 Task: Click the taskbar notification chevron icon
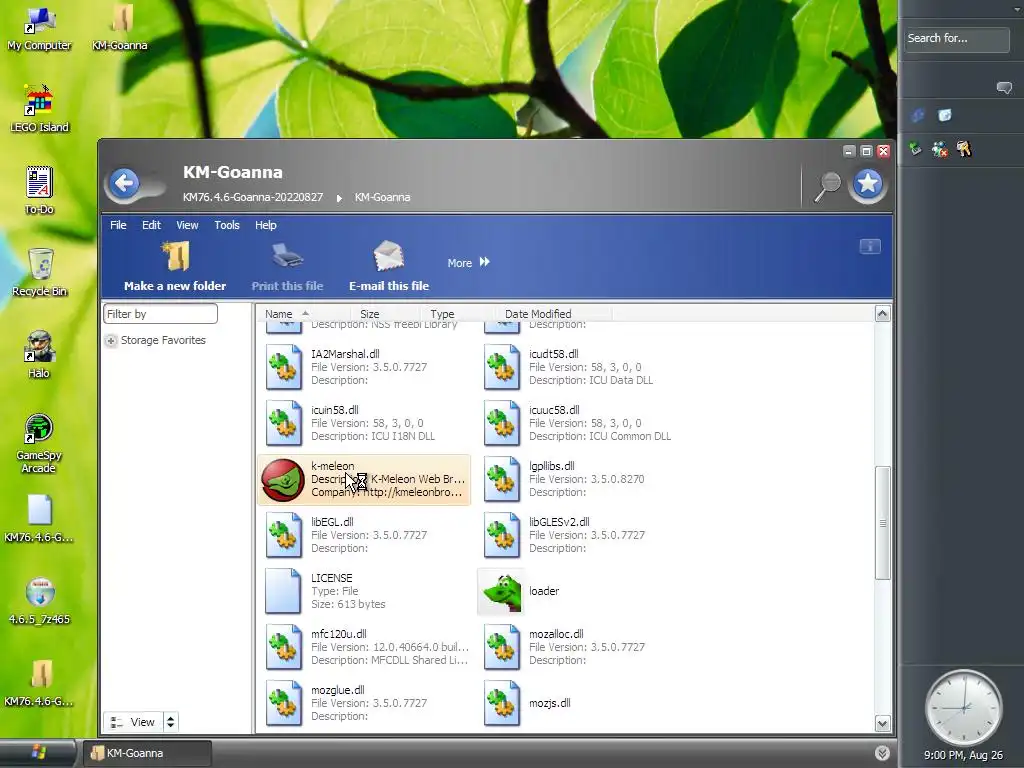coord(882,753)
